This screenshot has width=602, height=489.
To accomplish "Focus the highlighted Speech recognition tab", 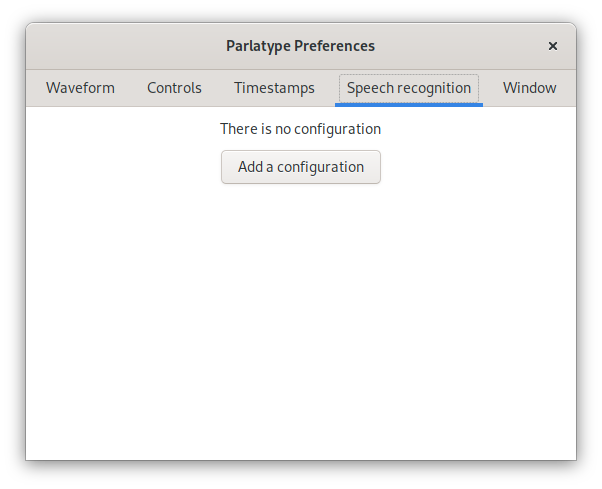I will 409,88.
